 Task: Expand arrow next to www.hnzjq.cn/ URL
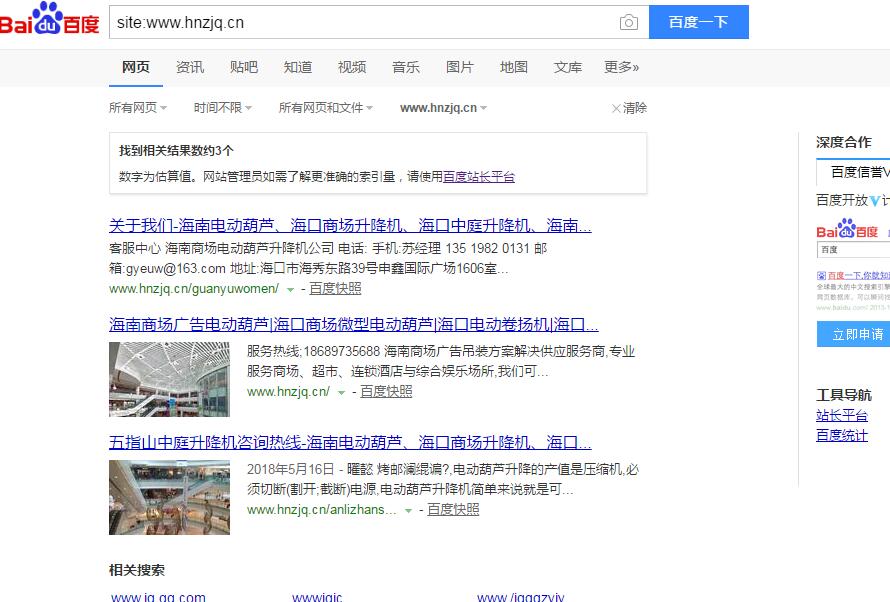(341, 392)
